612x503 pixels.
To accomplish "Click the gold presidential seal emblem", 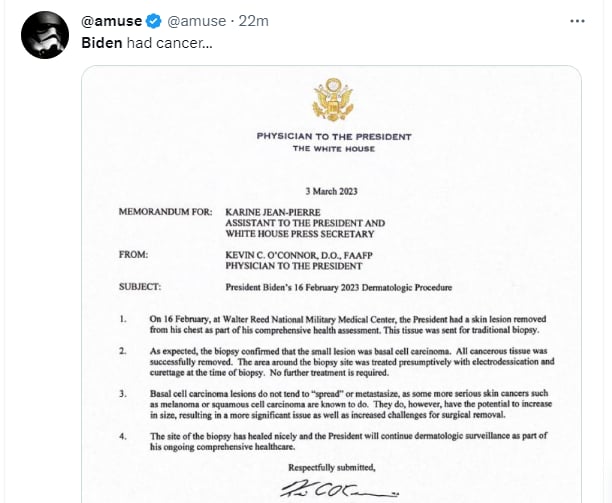I will coord(333,100).
